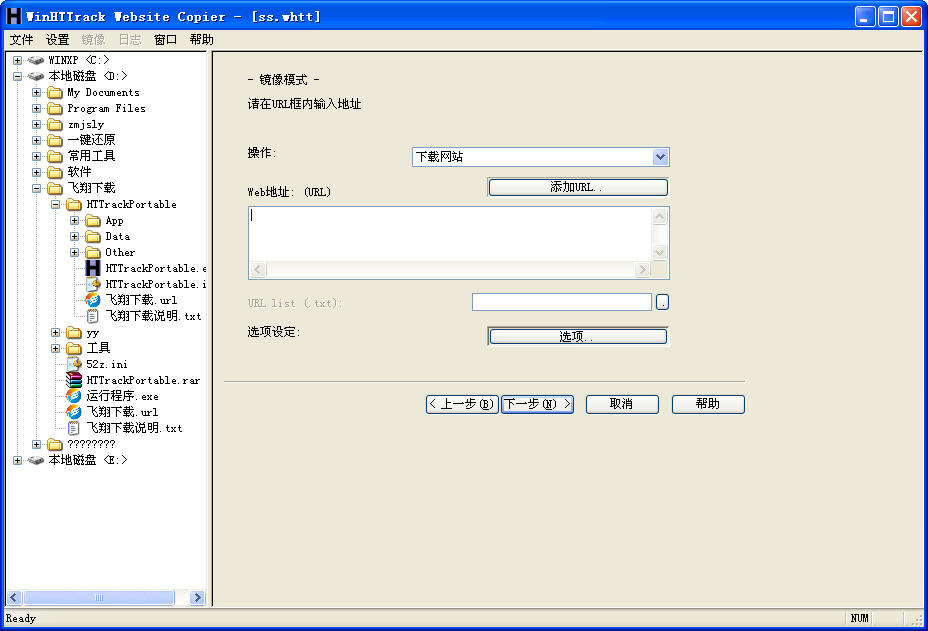Click the URL list (.txt) input field
The height and width of the screenshot is (631, 928).
point(562,302)
